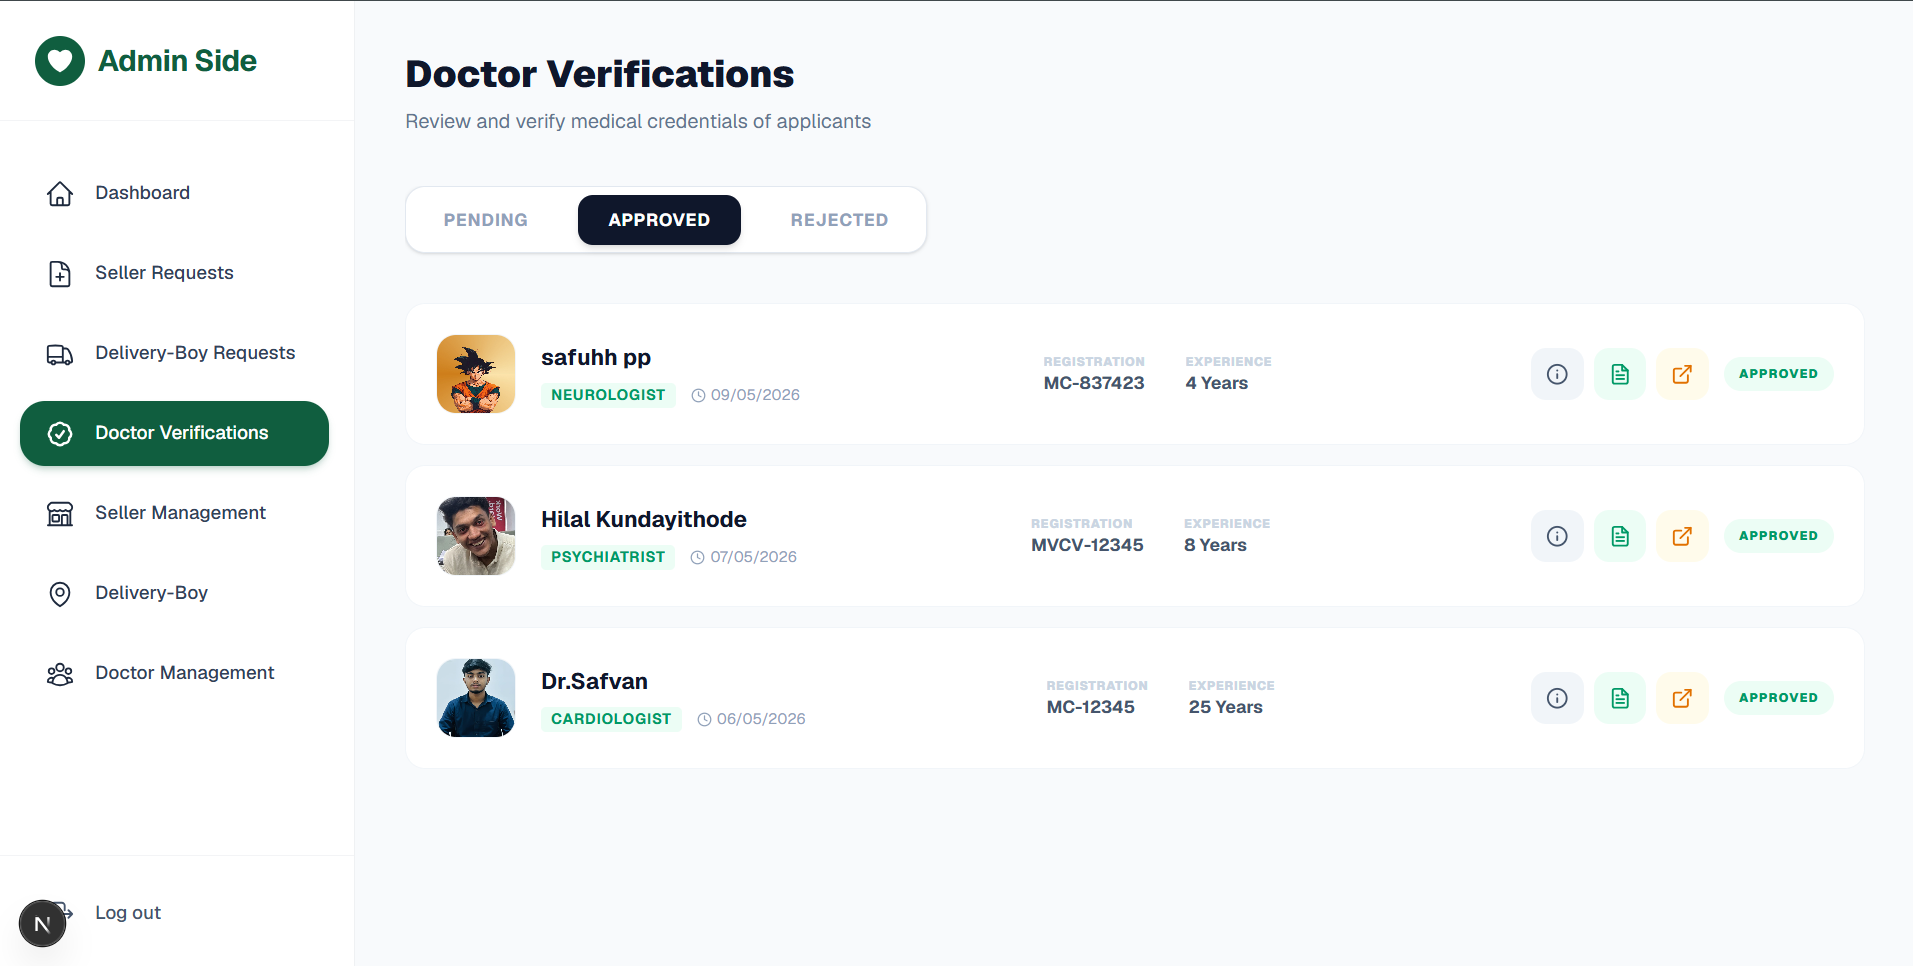
Task: Click the round N avatar badge
Action: tap(42, 923)
